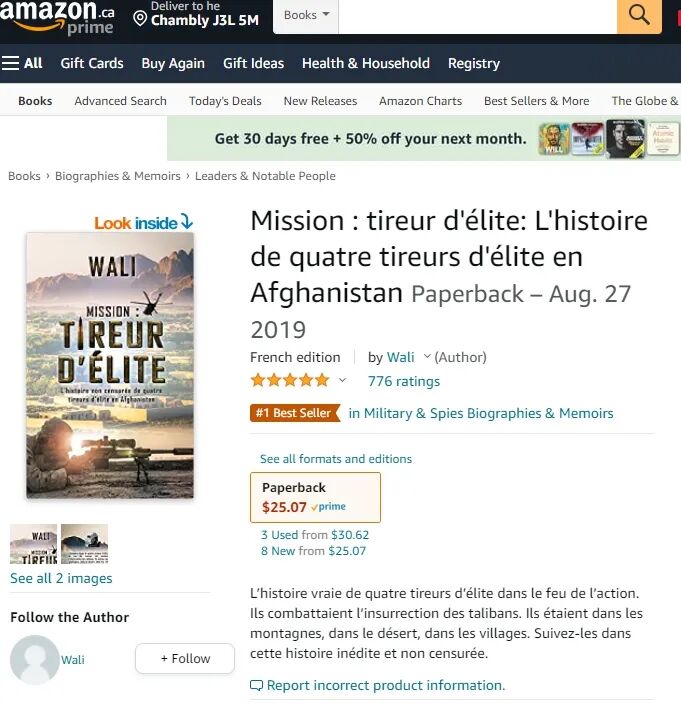Click the Wali author avatar

(x=35, y=659)
